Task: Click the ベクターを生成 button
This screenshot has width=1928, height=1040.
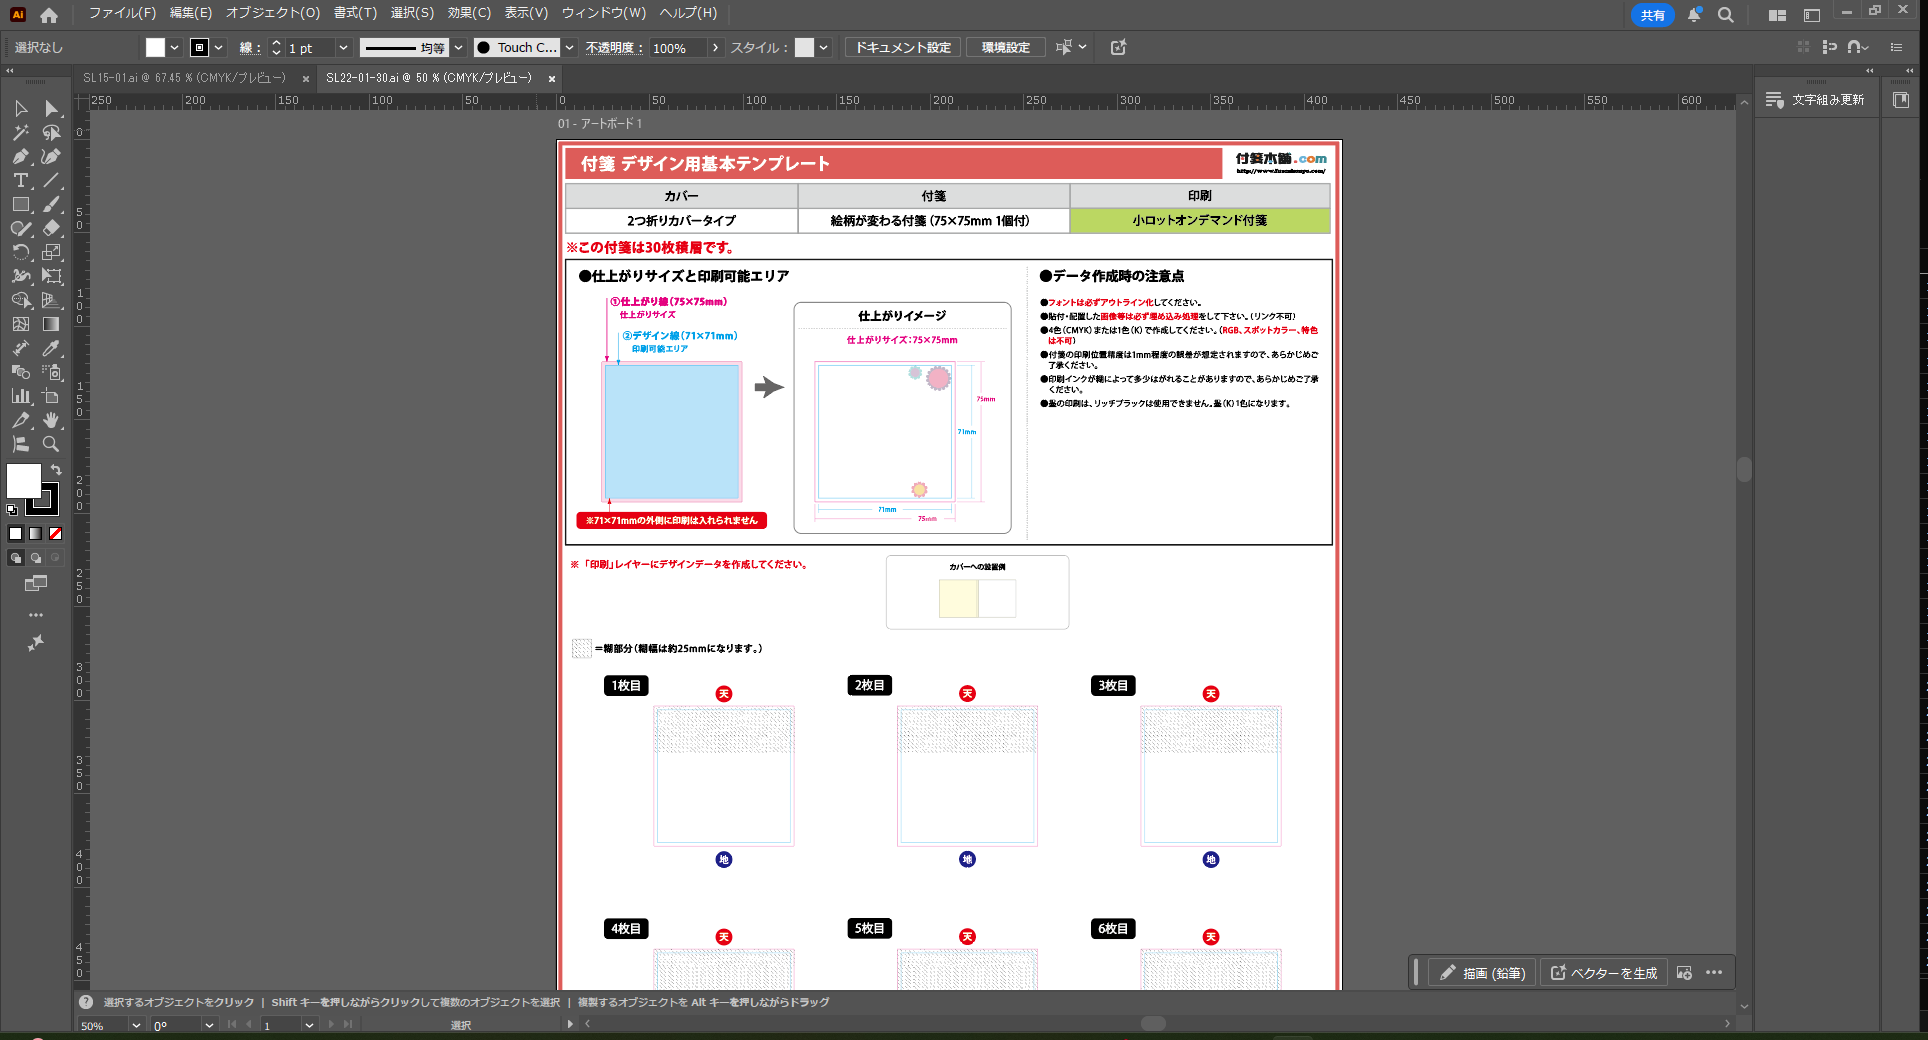Action: pos(1604,973)
